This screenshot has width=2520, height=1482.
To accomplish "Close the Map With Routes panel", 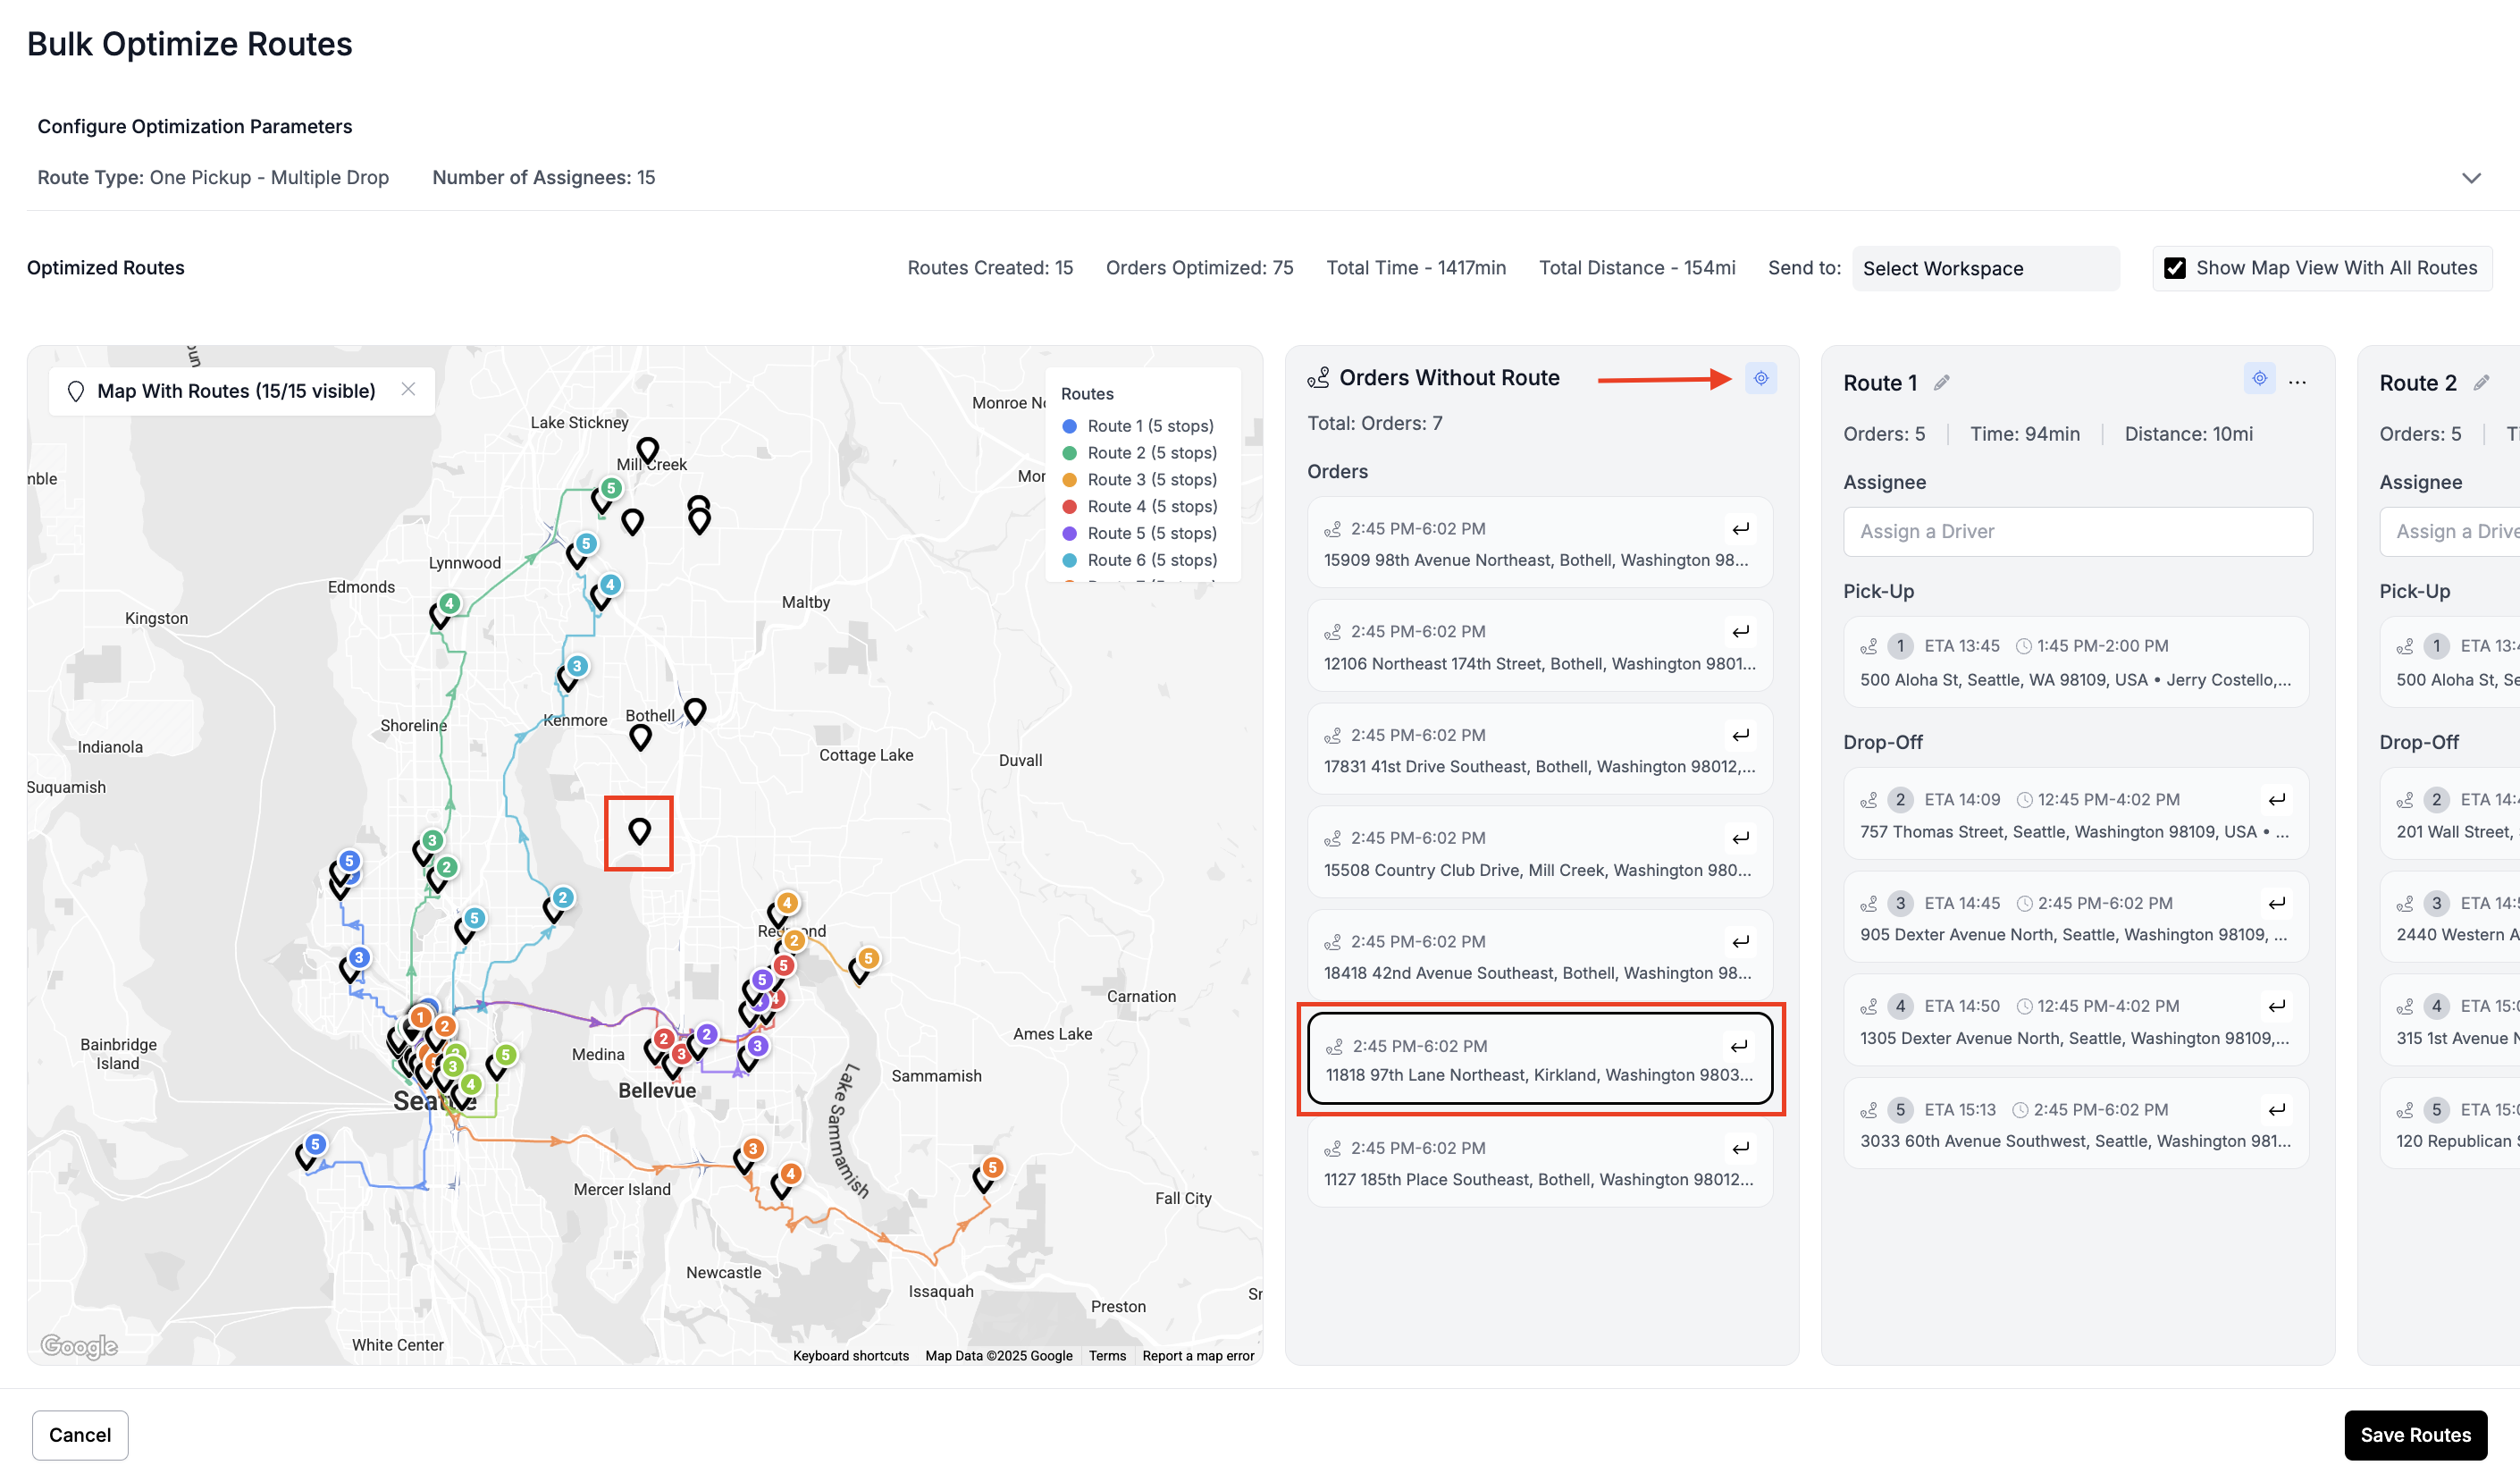I will tap(408, 390).
